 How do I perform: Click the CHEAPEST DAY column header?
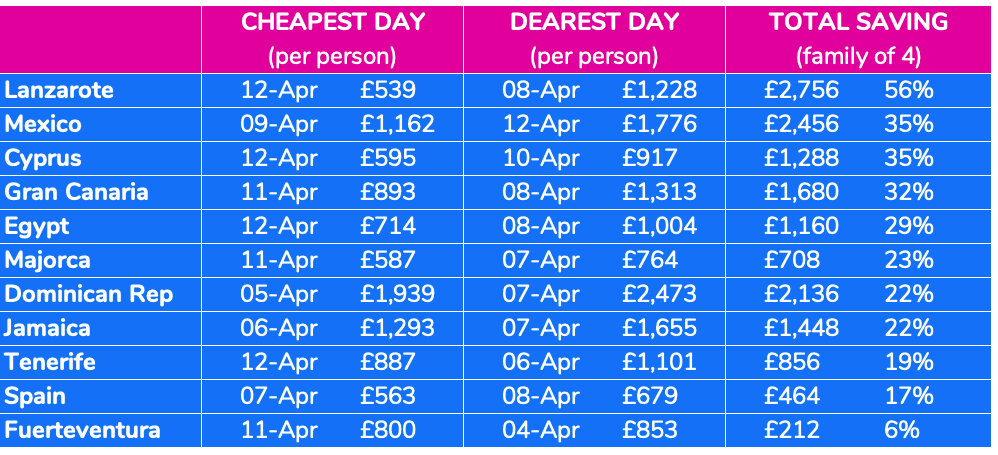331,22
